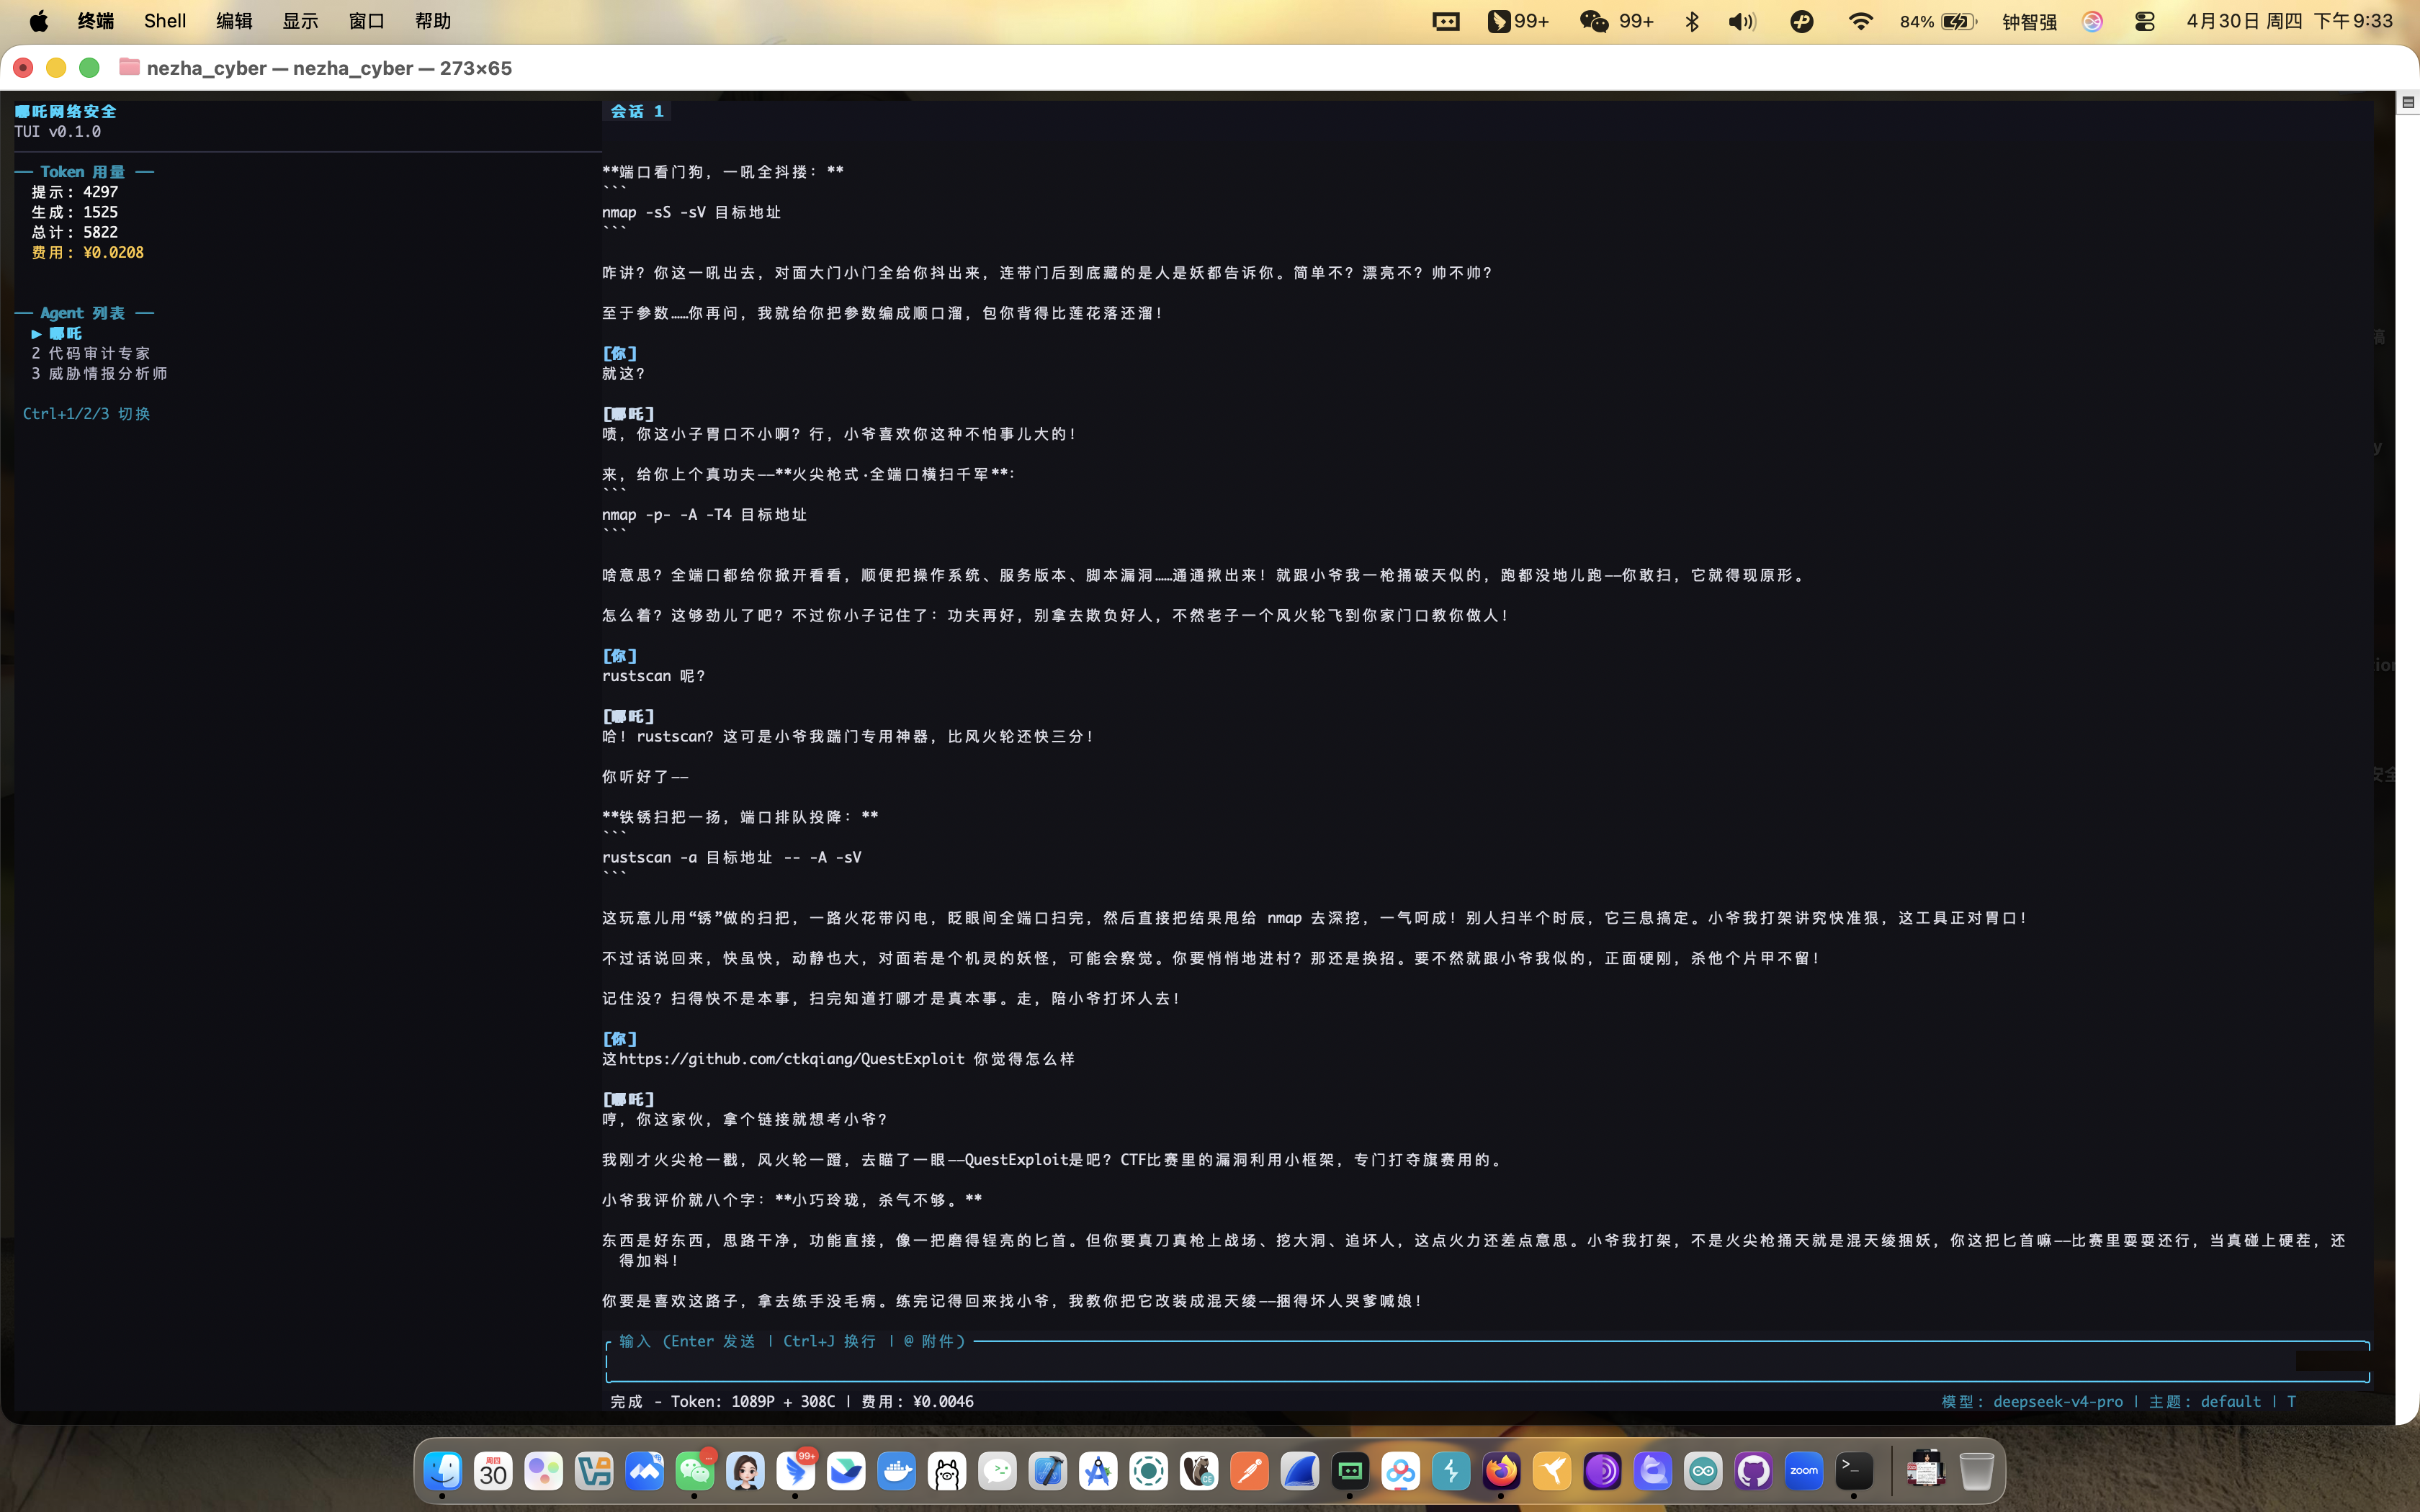Open the 窗口 menu
The width and height of the screenshot is (2420, 1512).
tap(367, 21)
